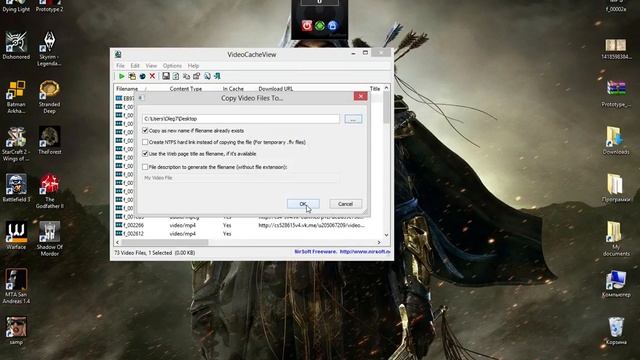Screen dimensions: 640x360
Task: Open the Edit menu
Action: pyautogui.click(x=135, y=66)
